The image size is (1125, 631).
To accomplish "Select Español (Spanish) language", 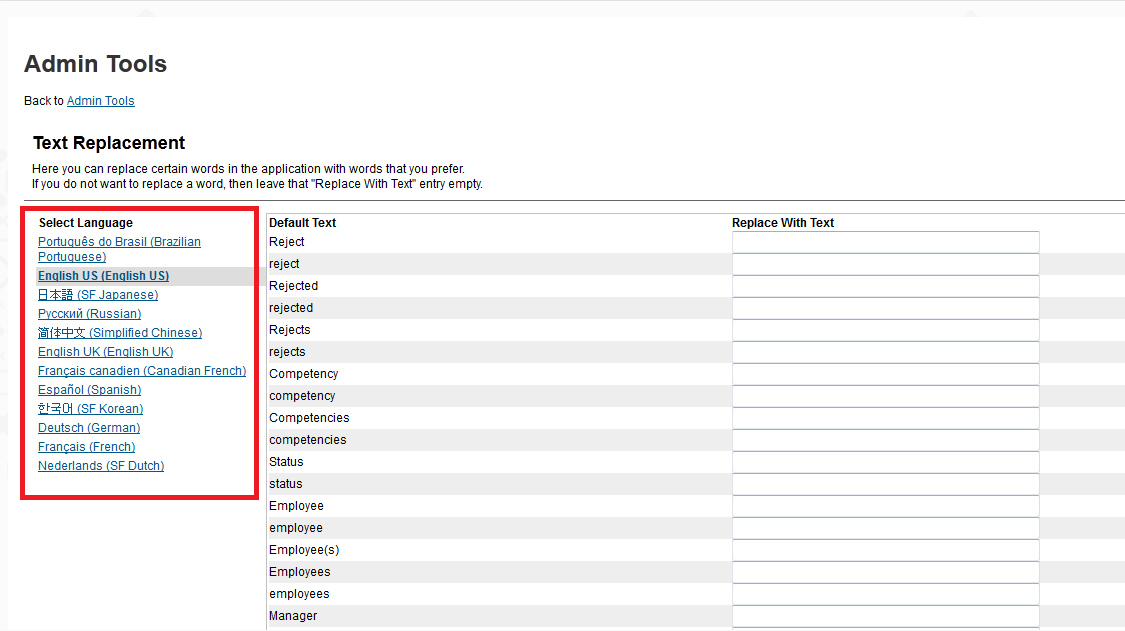I will (x=90, y=390).
